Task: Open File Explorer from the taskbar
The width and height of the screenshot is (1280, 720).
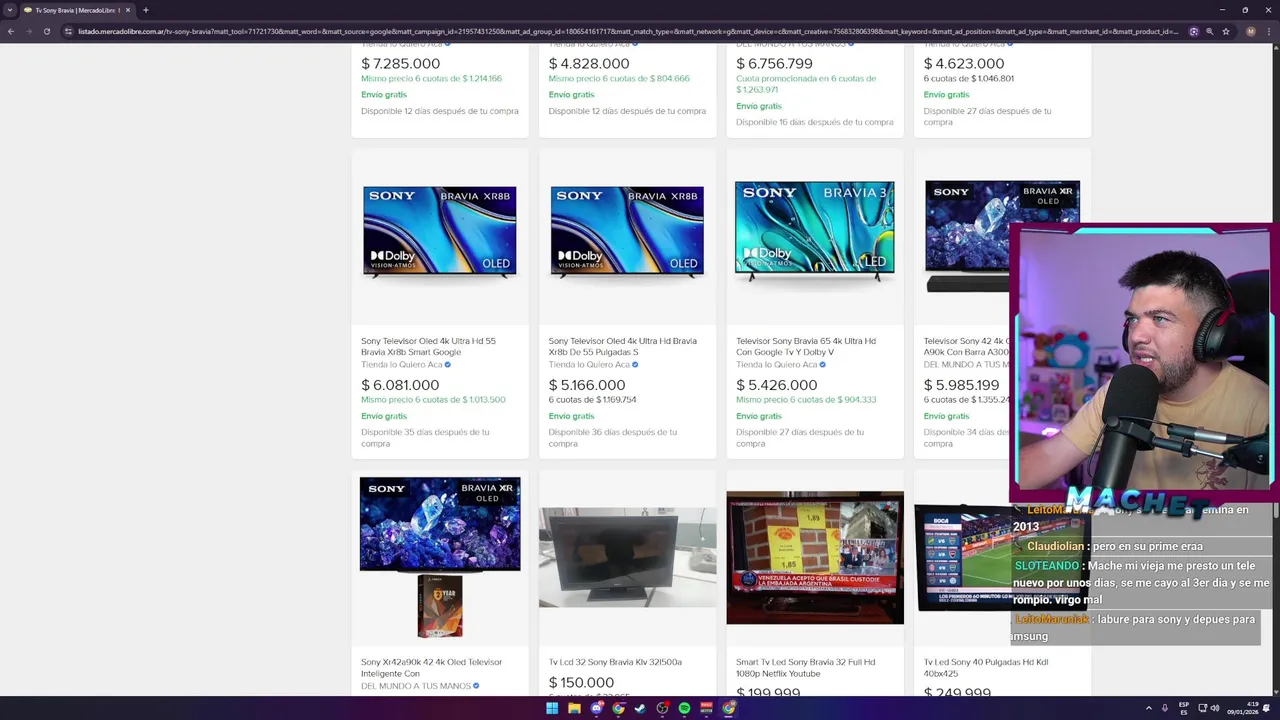Action: [575, 708]
